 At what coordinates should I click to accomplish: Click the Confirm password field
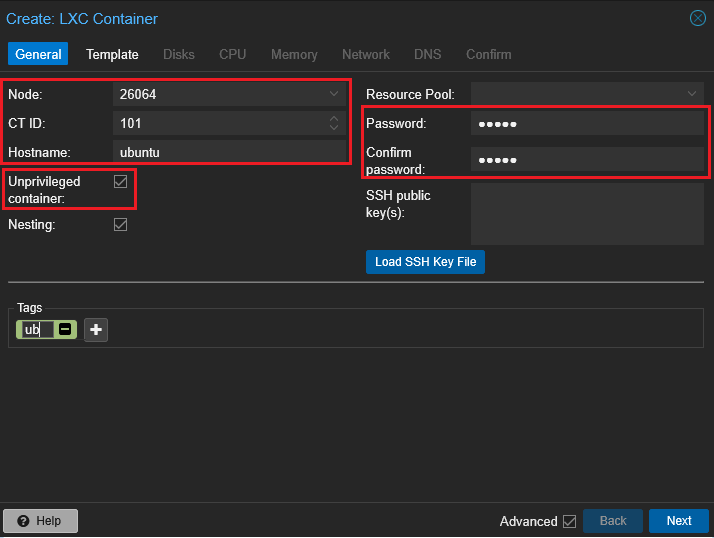coord(587,160)
